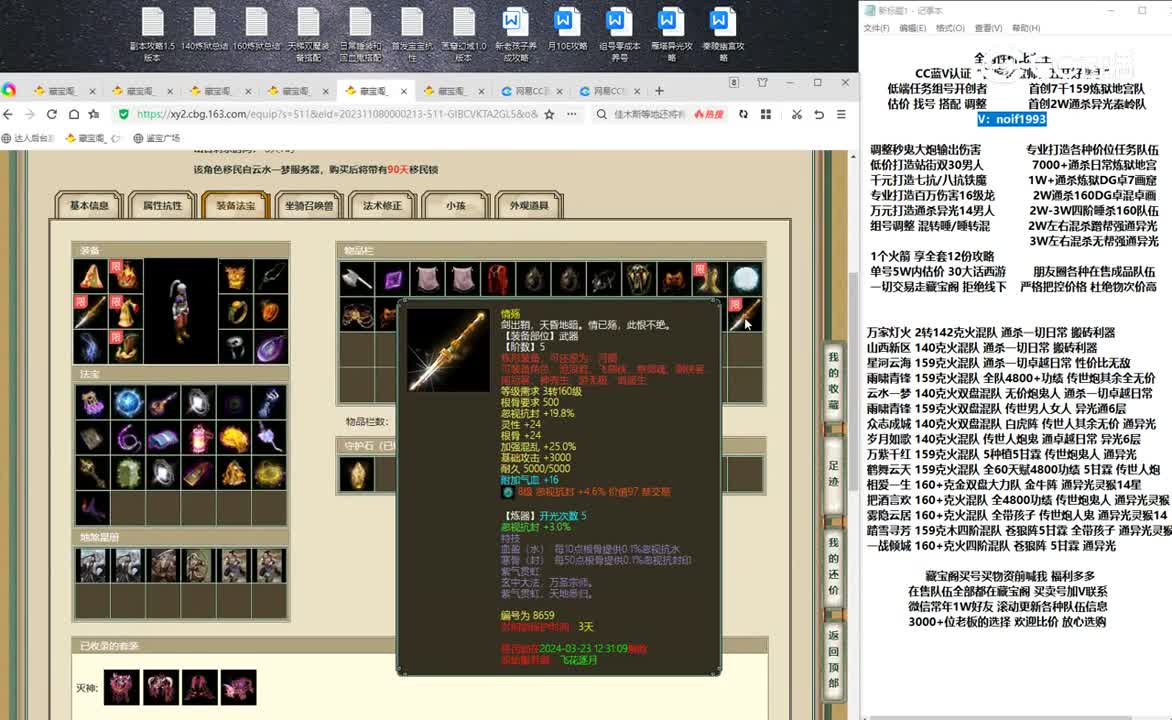Reload the page with the refresh icon
This screenshot has height=720, width=1172.
[52, 114]
